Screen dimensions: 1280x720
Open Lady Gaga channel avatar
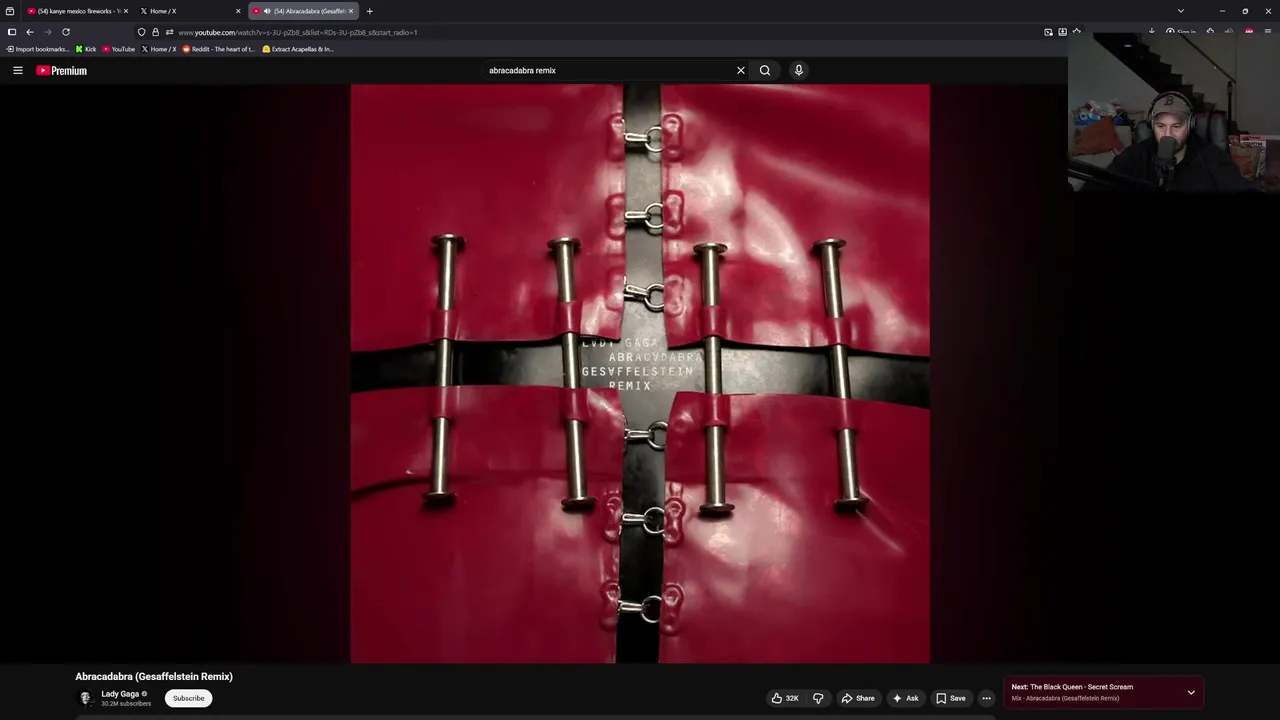[x=86, y=698]
